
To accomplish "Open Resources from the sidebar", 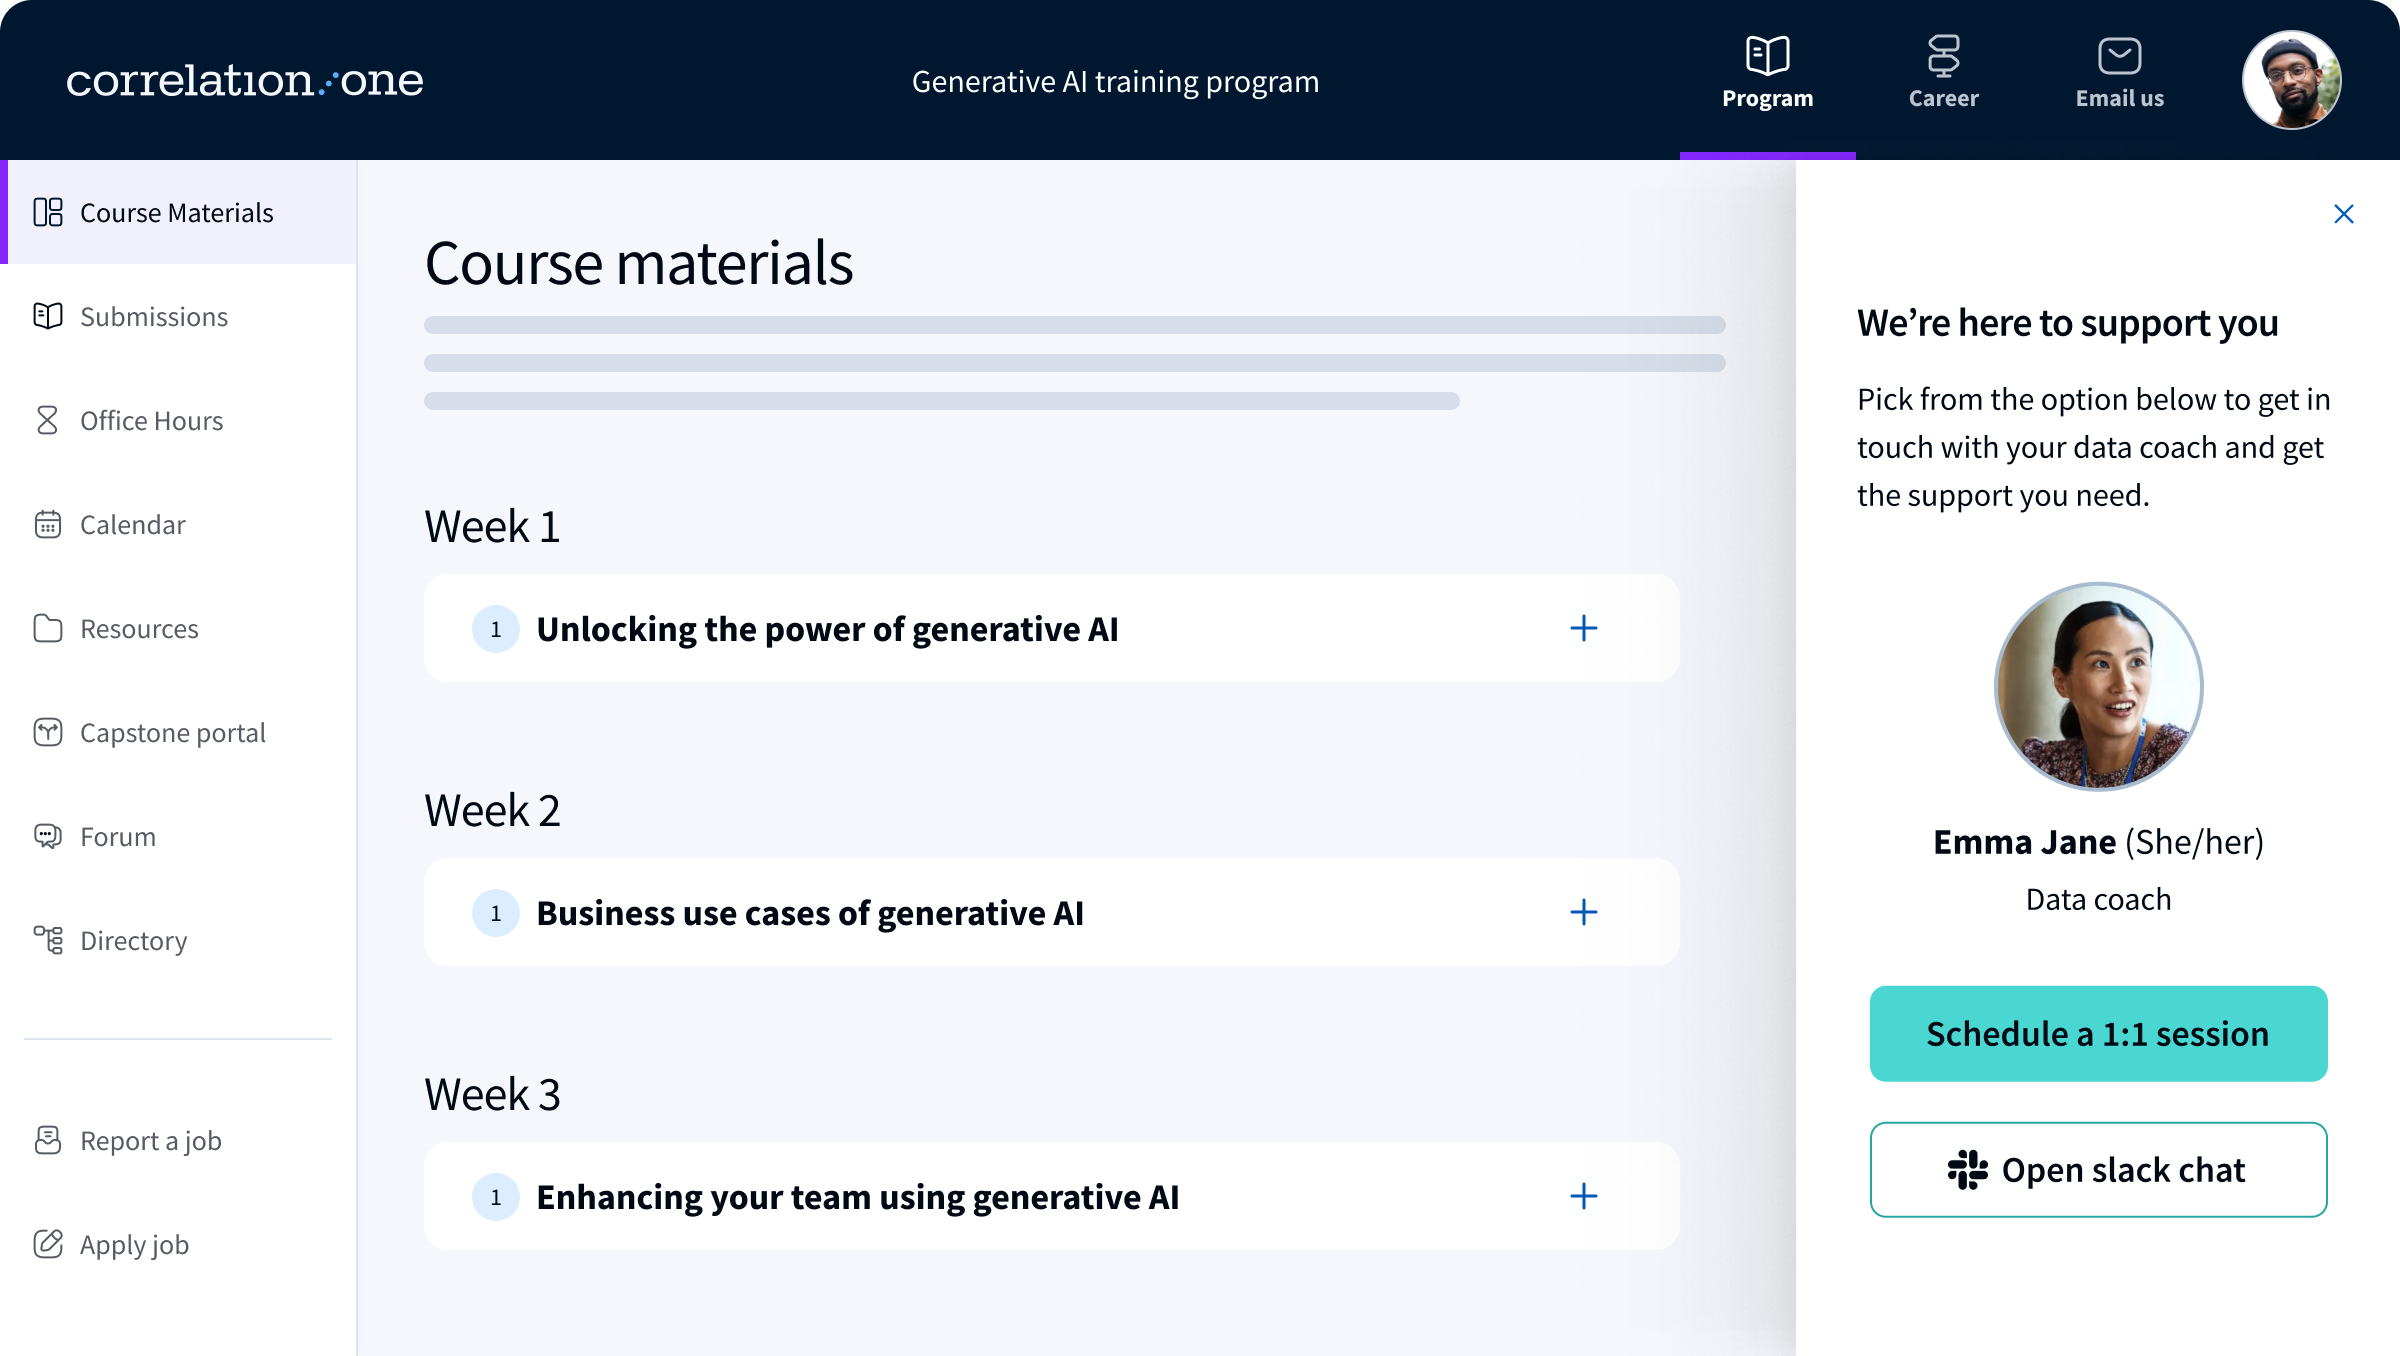I will click(x=178, y=628).
